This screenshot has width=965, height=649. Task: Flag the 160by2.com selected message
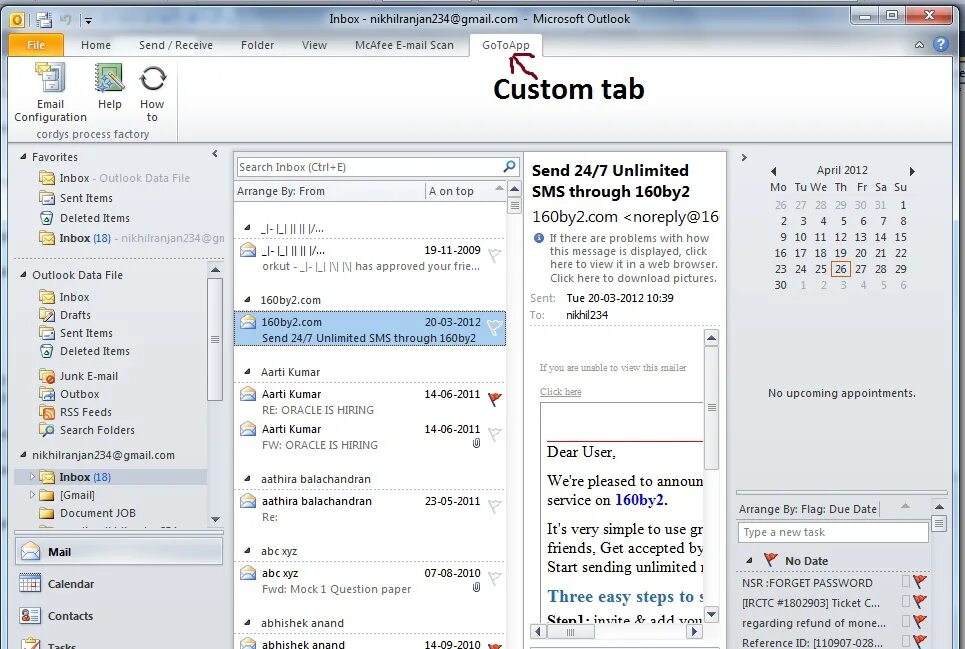[x=495, y=327]
